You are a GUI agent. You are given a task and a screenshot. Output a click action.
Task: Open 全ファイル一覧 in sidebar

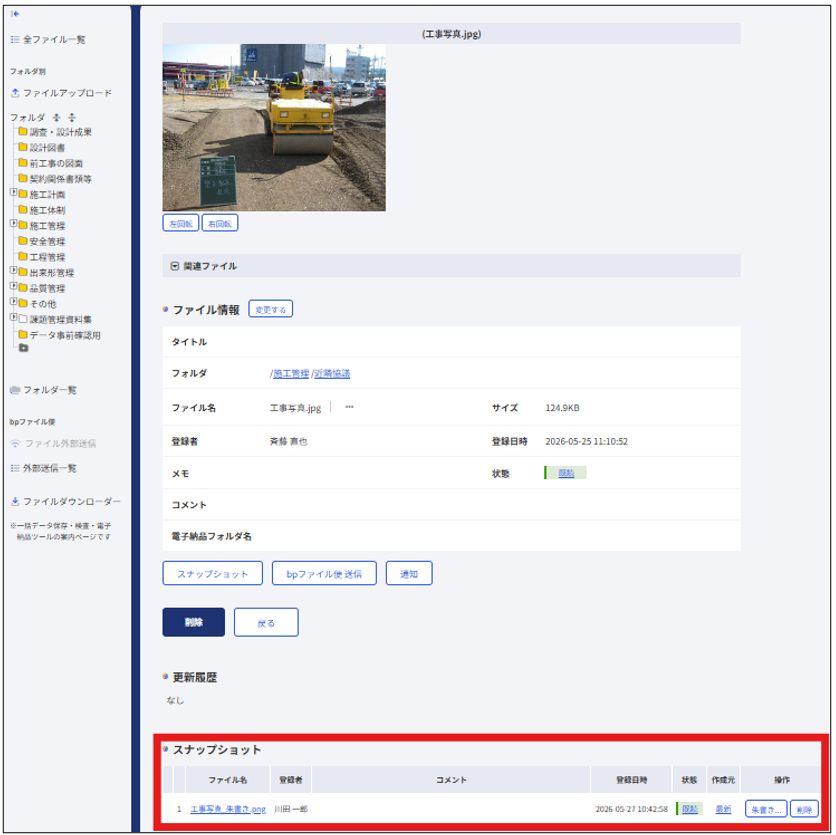54,39
